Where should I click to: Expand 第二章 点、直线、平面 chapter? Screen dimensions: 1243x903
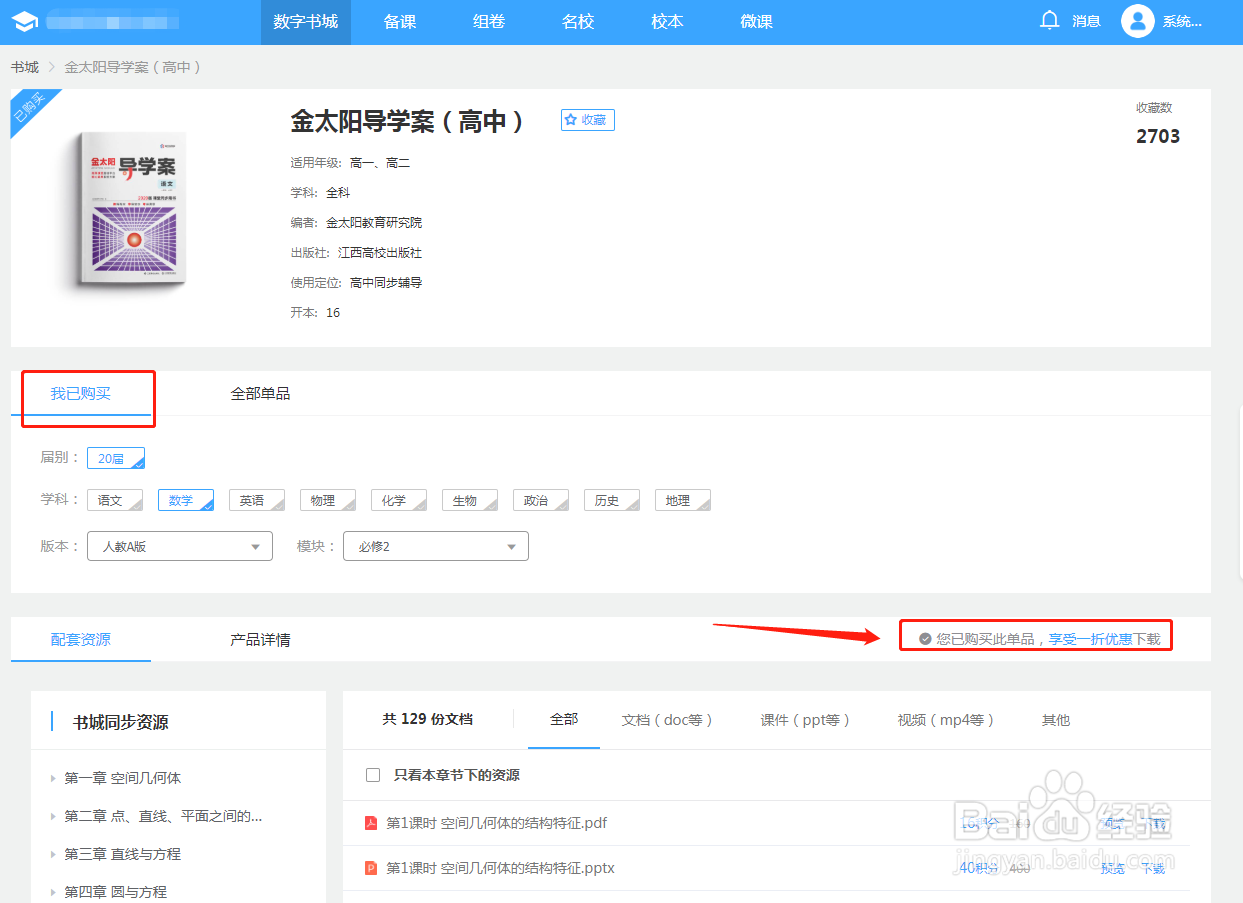point(163,816)
